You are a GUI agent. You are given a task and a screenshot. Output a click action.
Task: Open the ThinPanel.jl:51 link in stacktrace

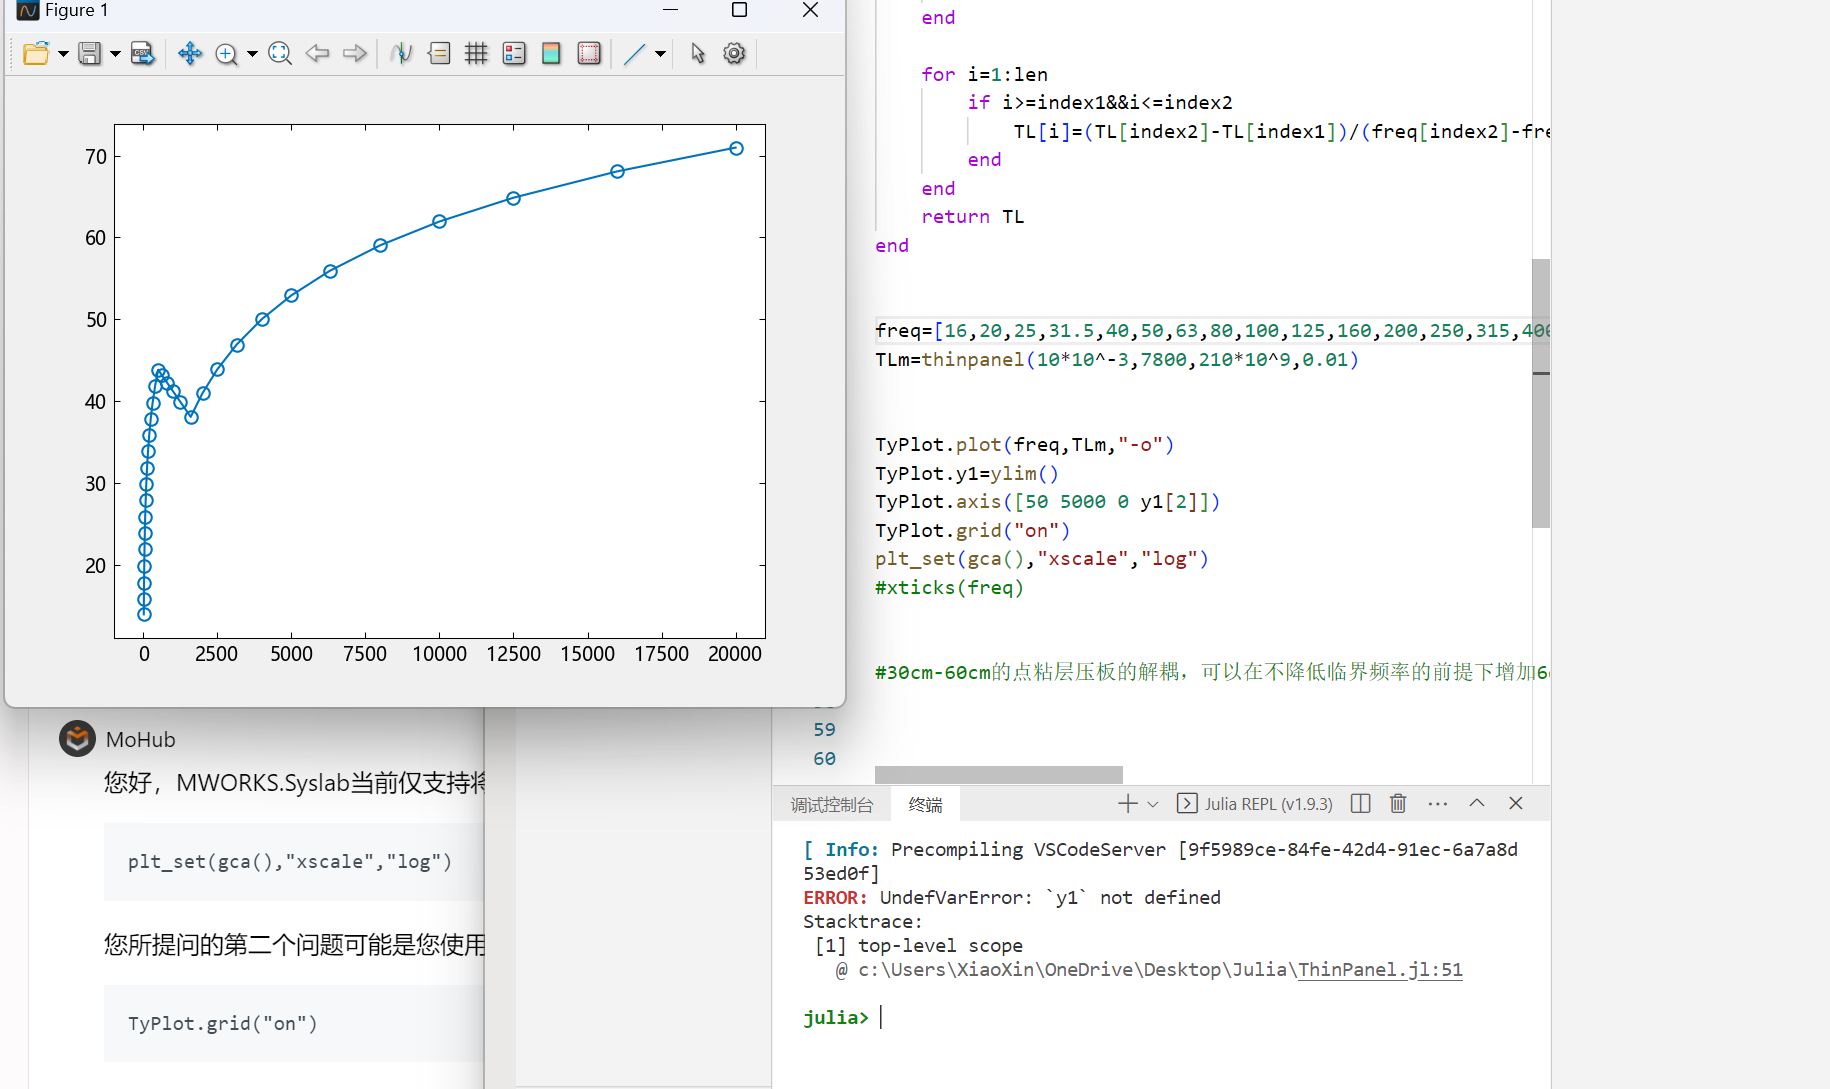point(1380,970)
